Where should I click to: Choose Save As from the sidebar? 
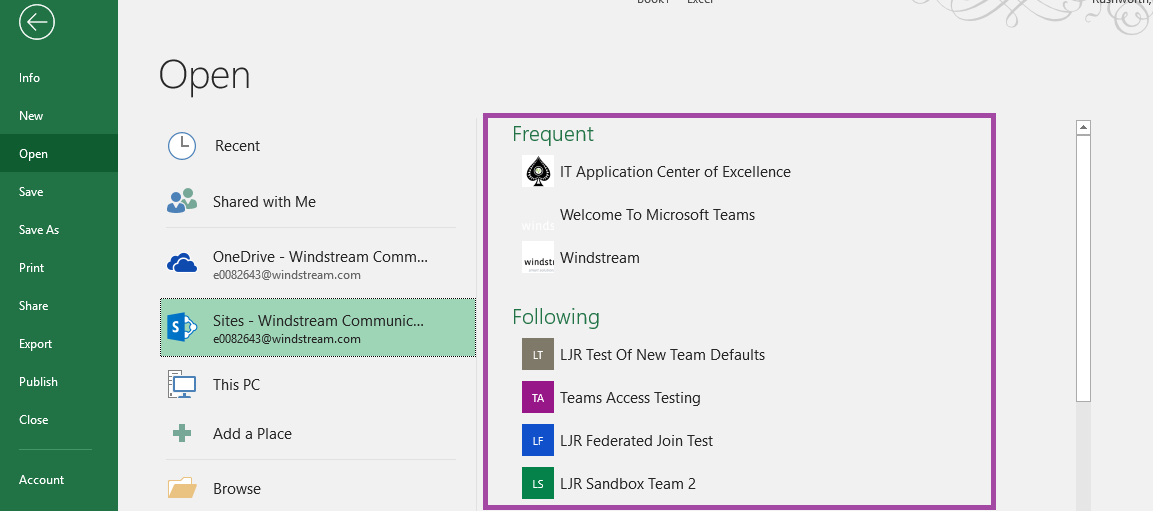[x=59, y=229]
